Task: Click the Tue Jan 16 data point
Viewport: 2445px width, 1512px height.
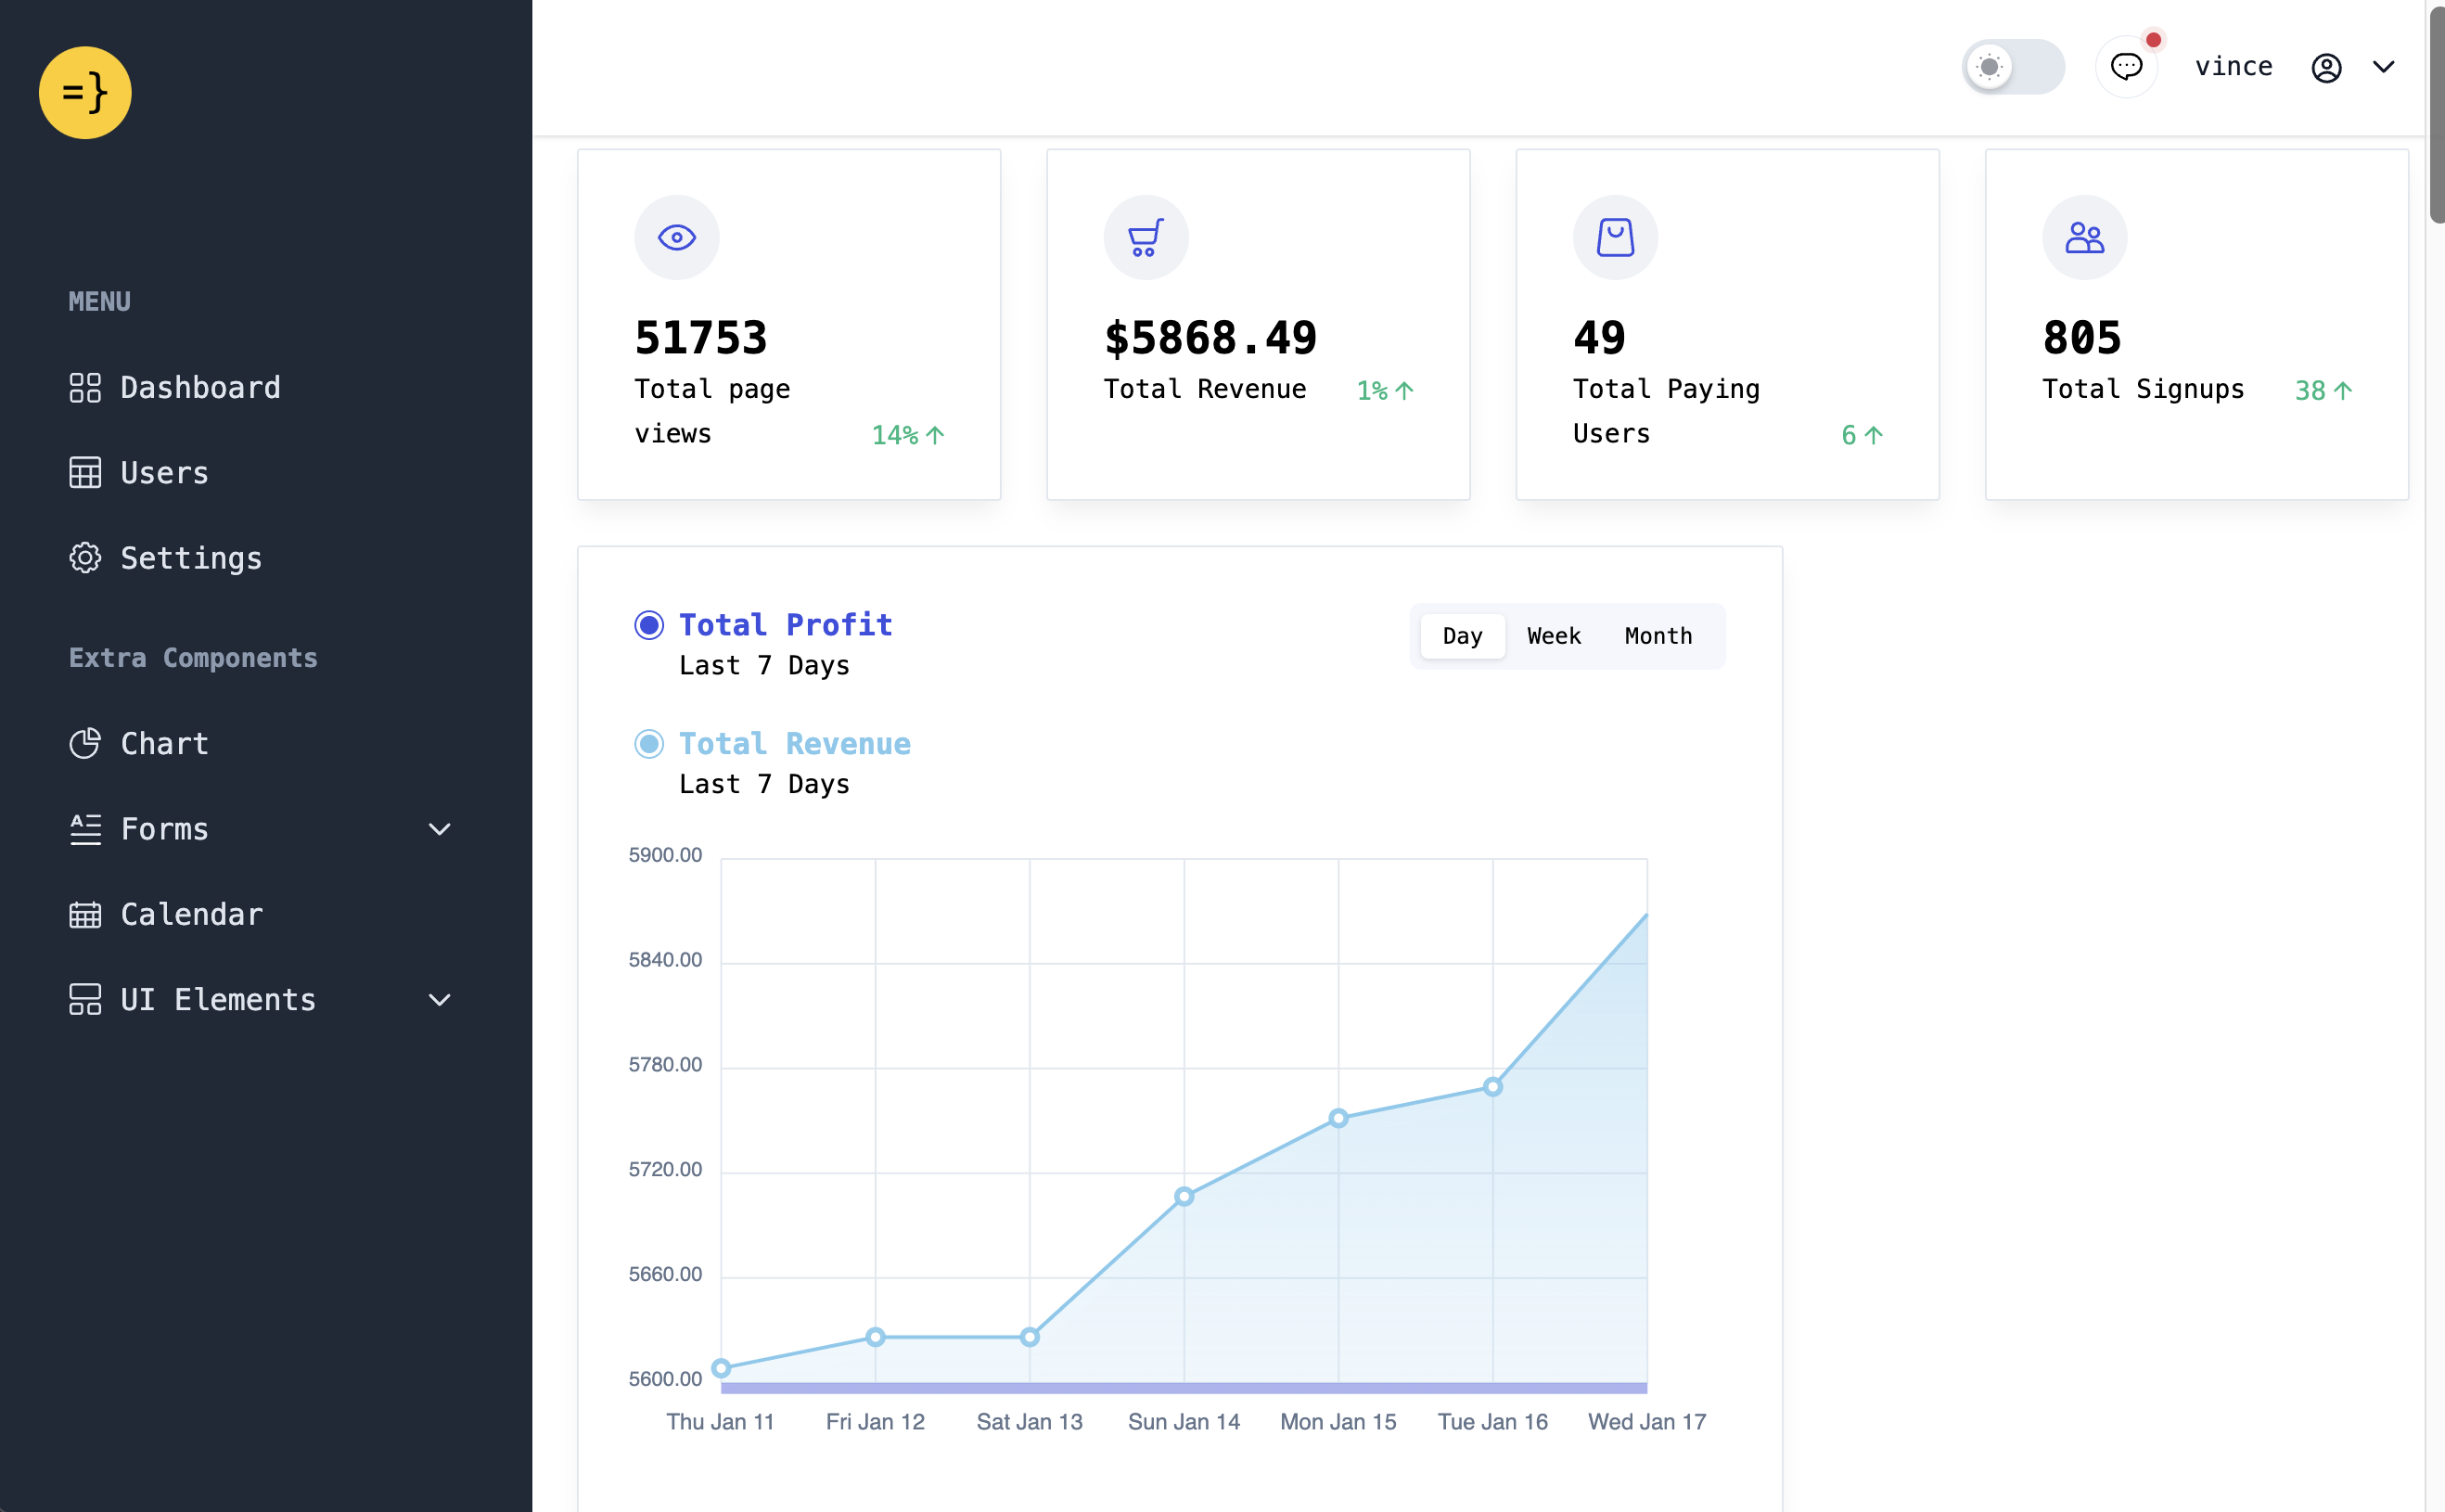Action: [x=1492, y=1086]
